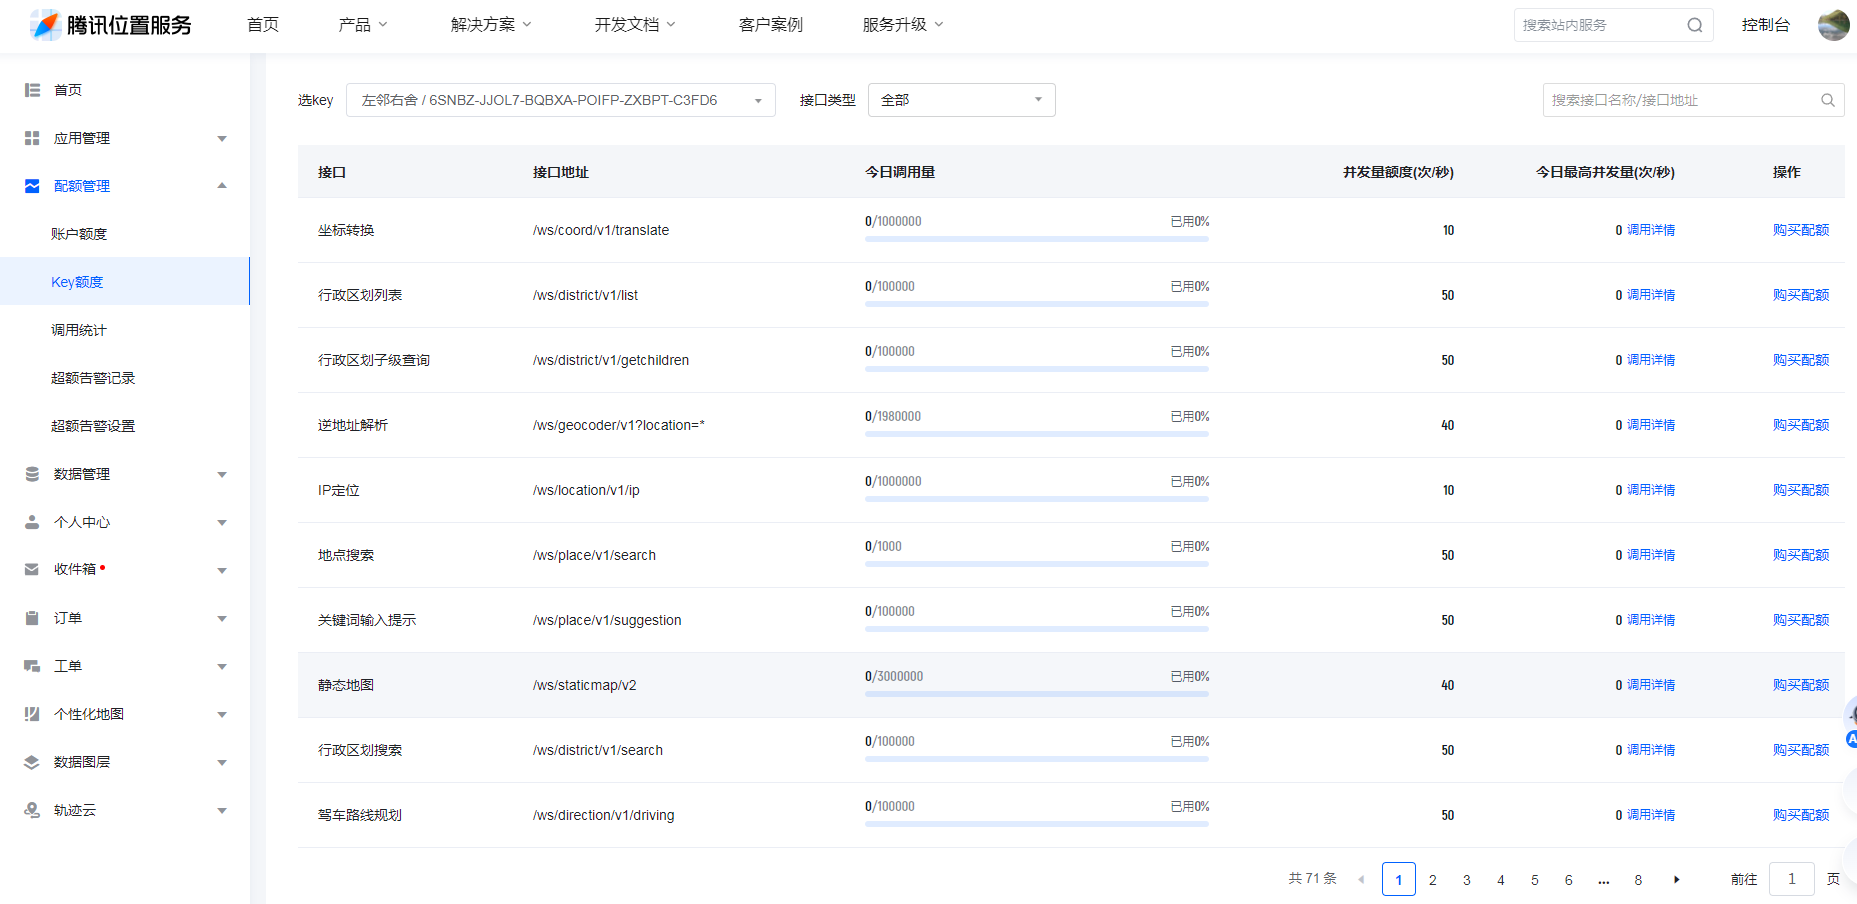Image resolution: width=1857 pixels, height=904 pixels.
Task: Click 购买配额 for 坐标转换 row
Action: click(1801, 230)
